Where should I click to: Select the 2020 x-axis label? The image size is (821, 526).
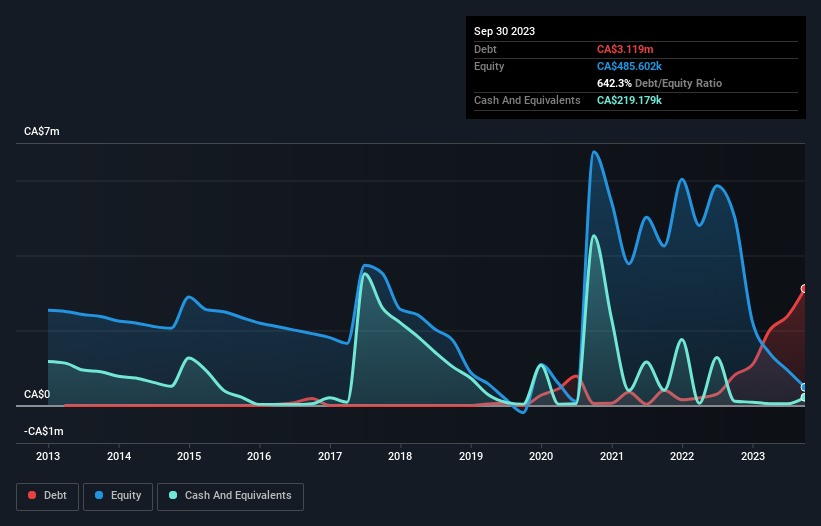pyautogui.click(x=541, y=456)
